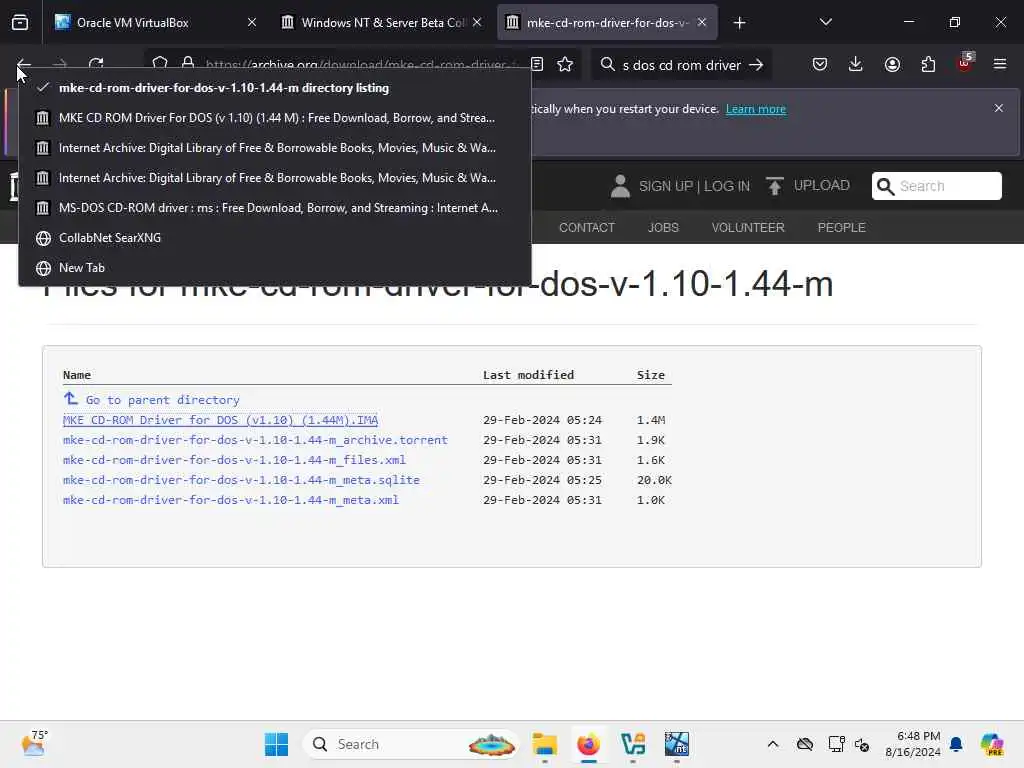Click the notification bell in system tray
Viewport: 1024px width, 768px height.
tap(956, 744)
